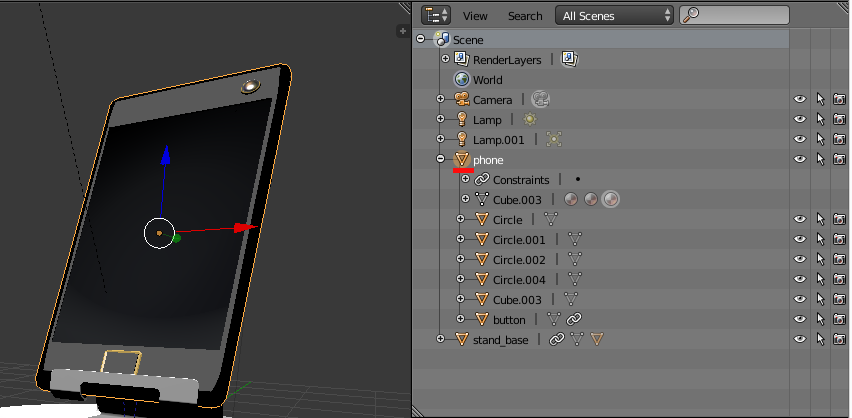
Task: Expand the Circle.001 child node
Action: [460, 239]
